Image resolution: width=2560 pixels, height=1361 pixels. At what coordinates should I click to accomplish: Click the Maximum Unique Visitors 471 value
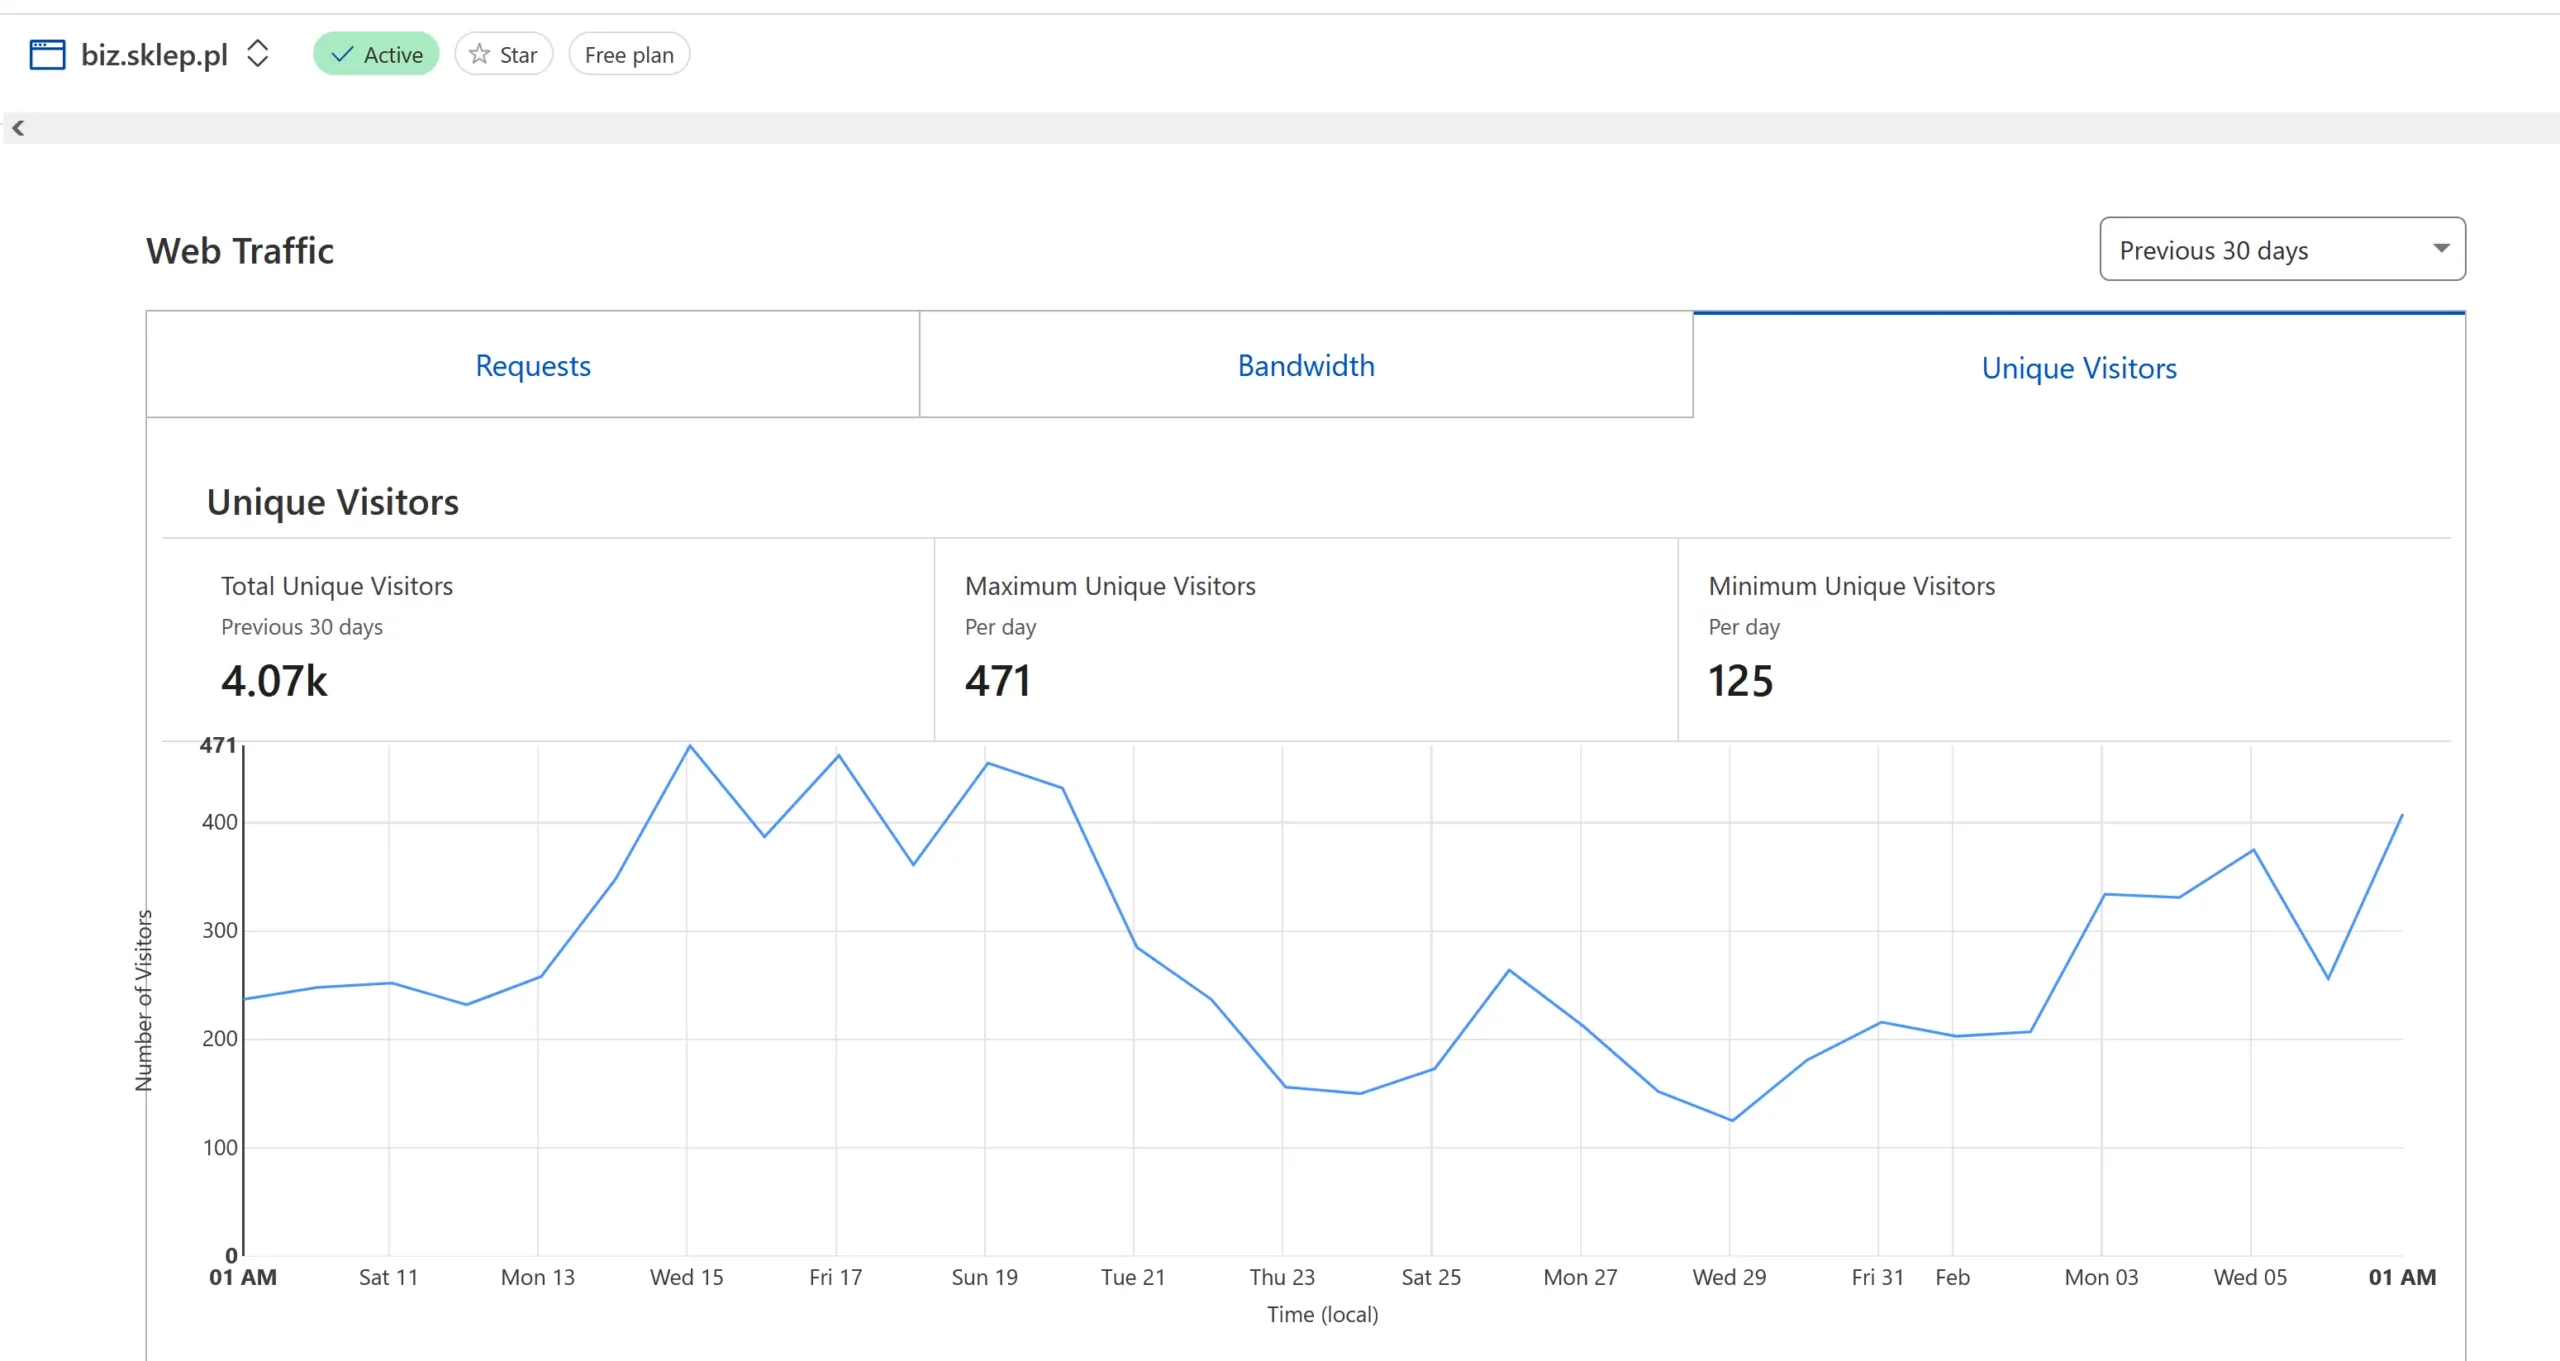[x=997, y=681]
